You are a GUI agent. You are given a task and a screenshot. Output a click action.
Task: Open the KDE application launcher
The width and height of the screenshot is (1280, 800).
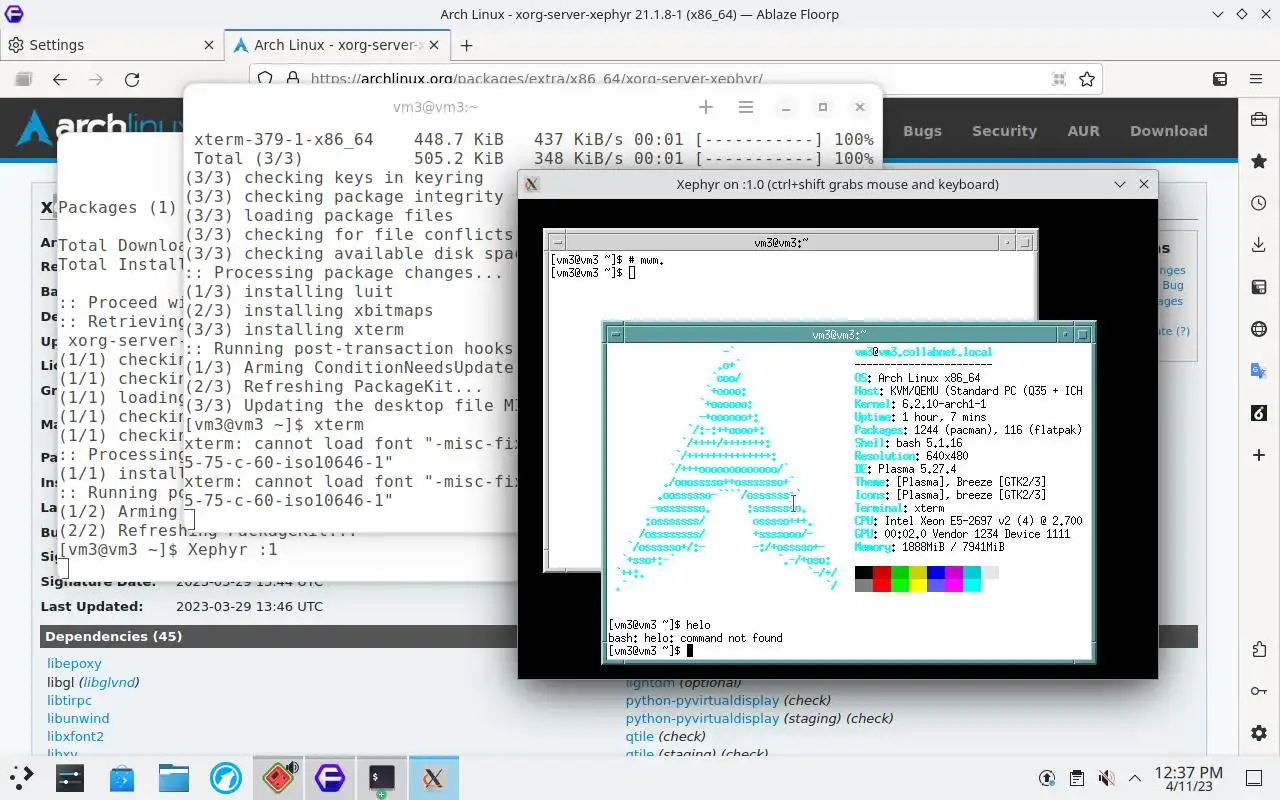point(21,778)
